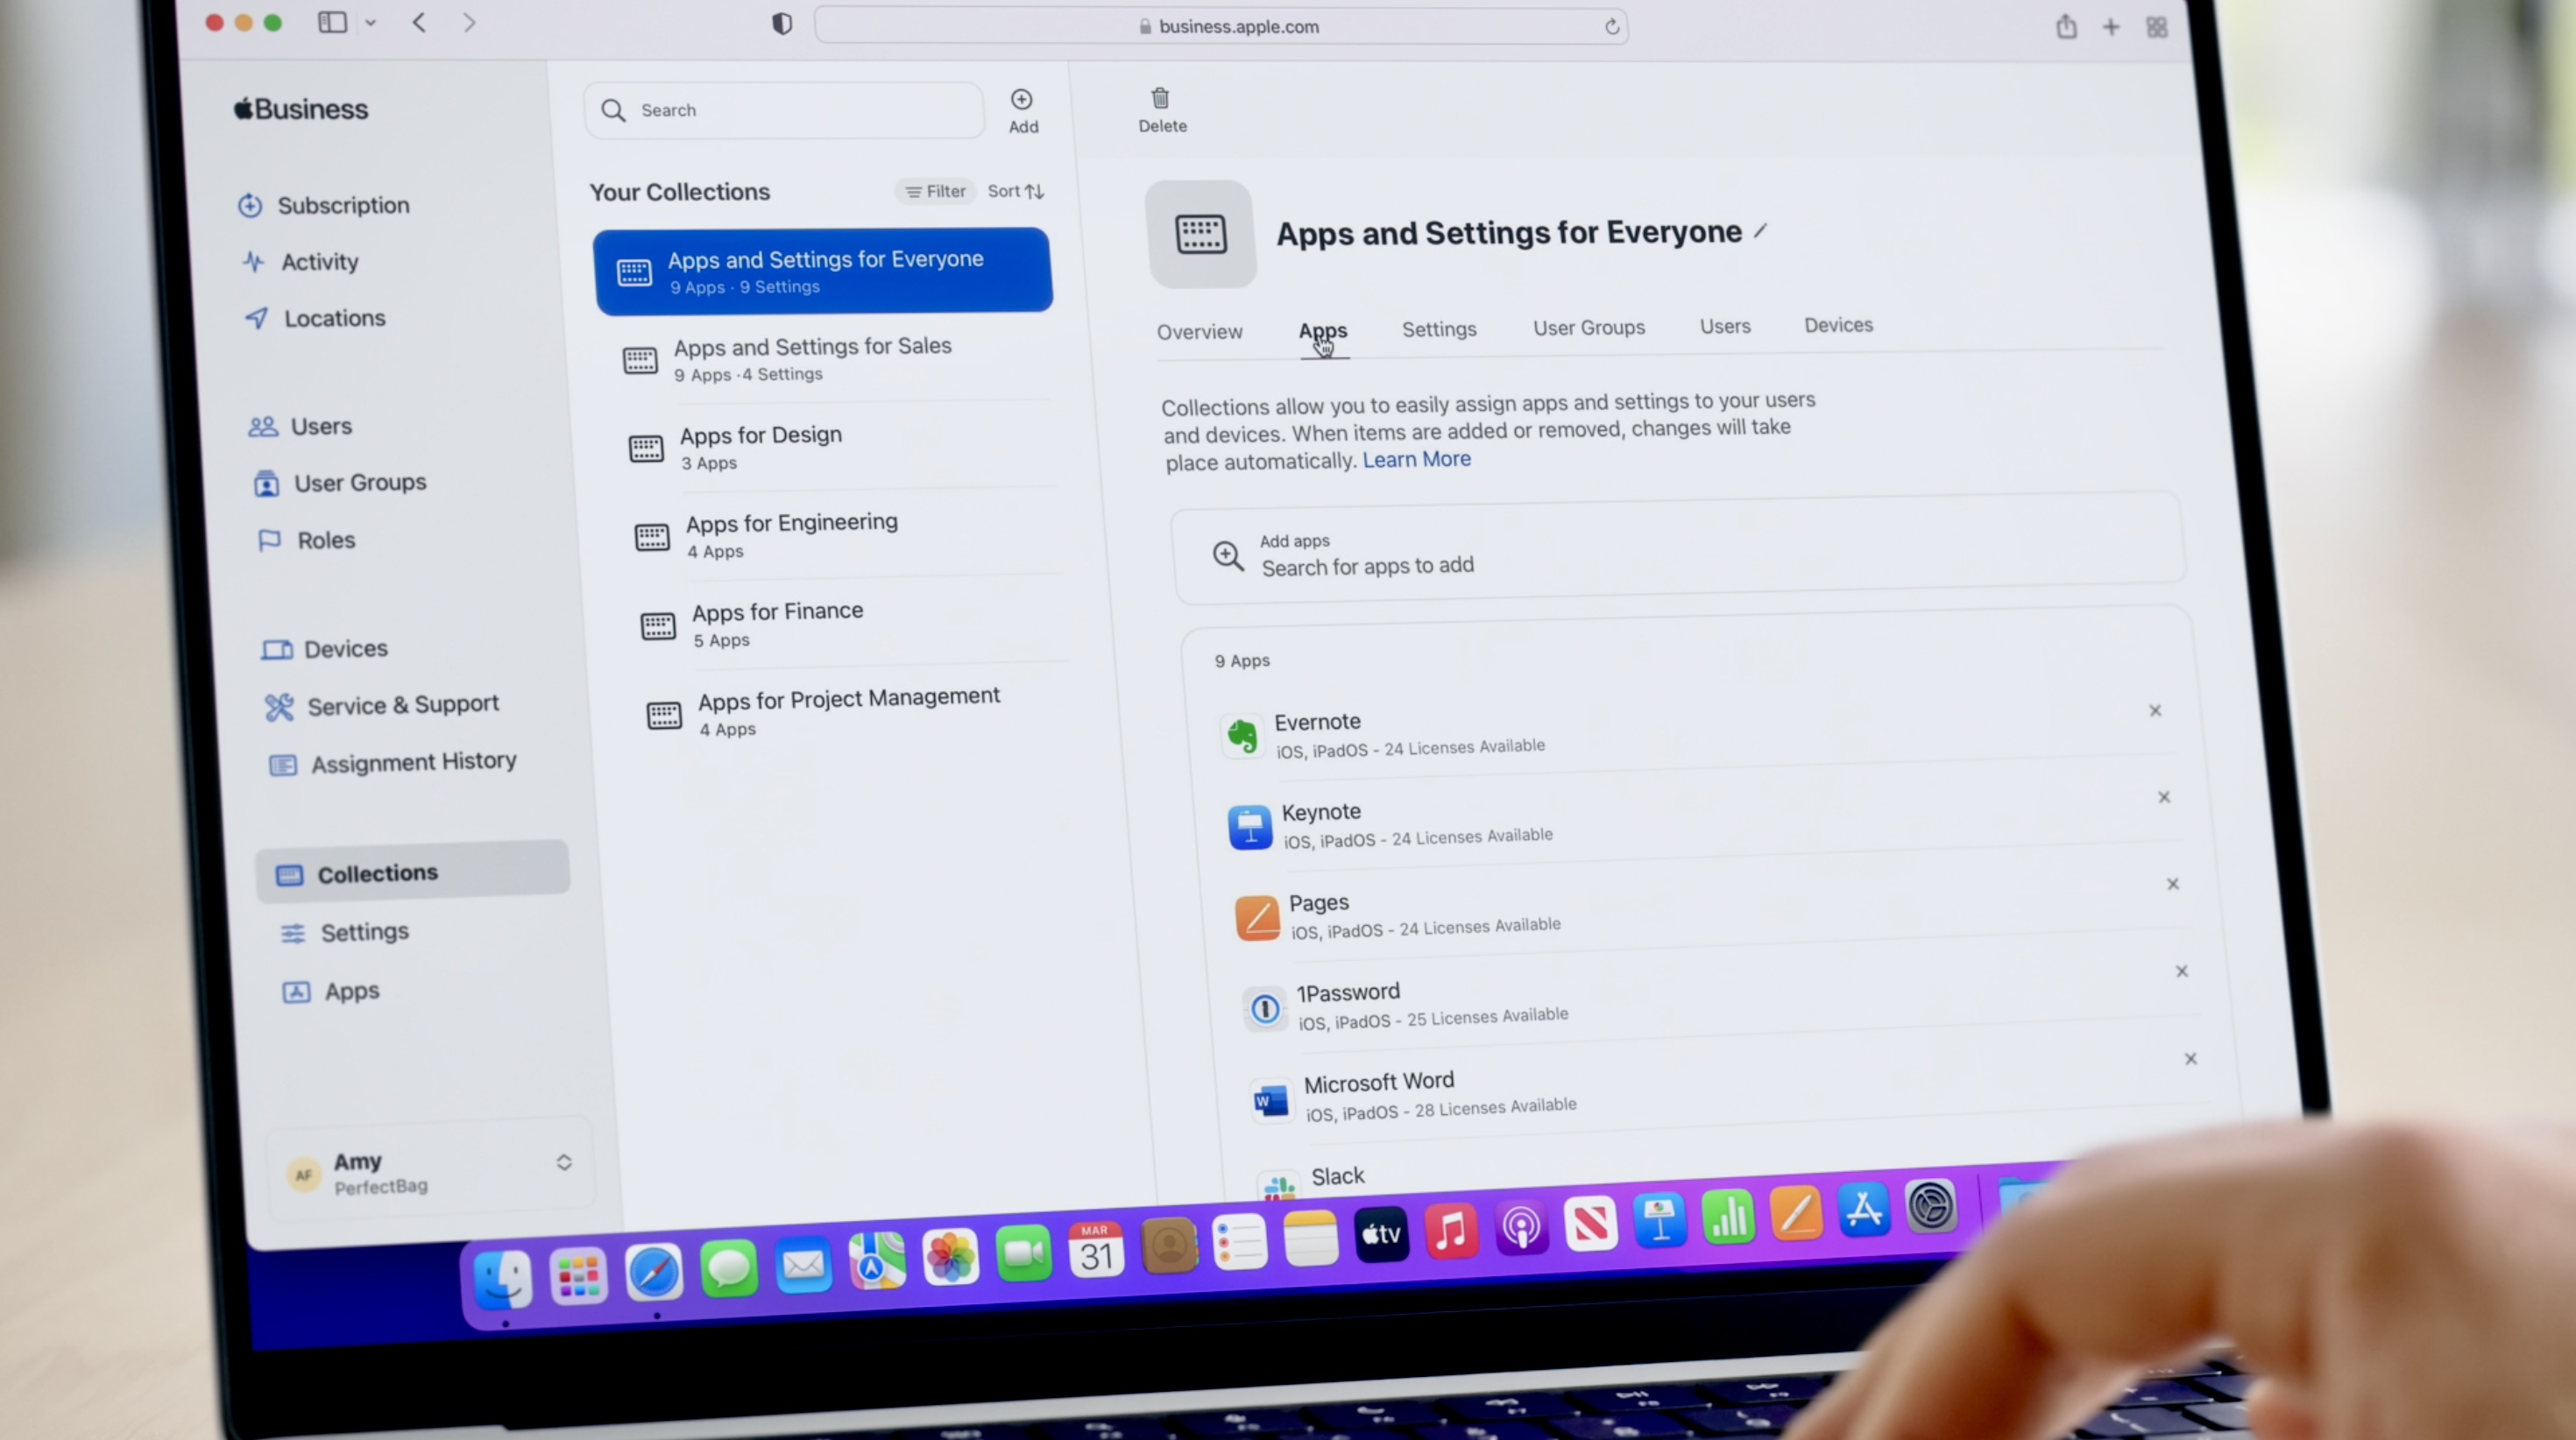The image size is (2576, 1440).
Task: Open Roles in the sidebar
Action: coord(307,540)
